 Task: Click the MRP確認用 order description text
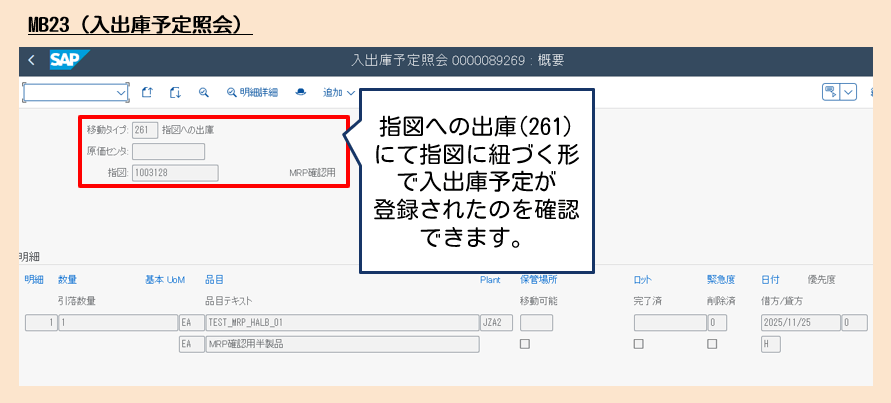(312, 173)
